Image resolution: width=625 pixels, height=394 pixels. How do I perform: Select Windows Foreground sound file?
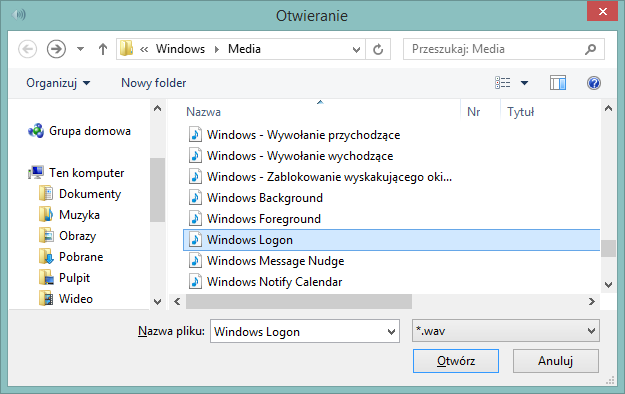point(263,219)
